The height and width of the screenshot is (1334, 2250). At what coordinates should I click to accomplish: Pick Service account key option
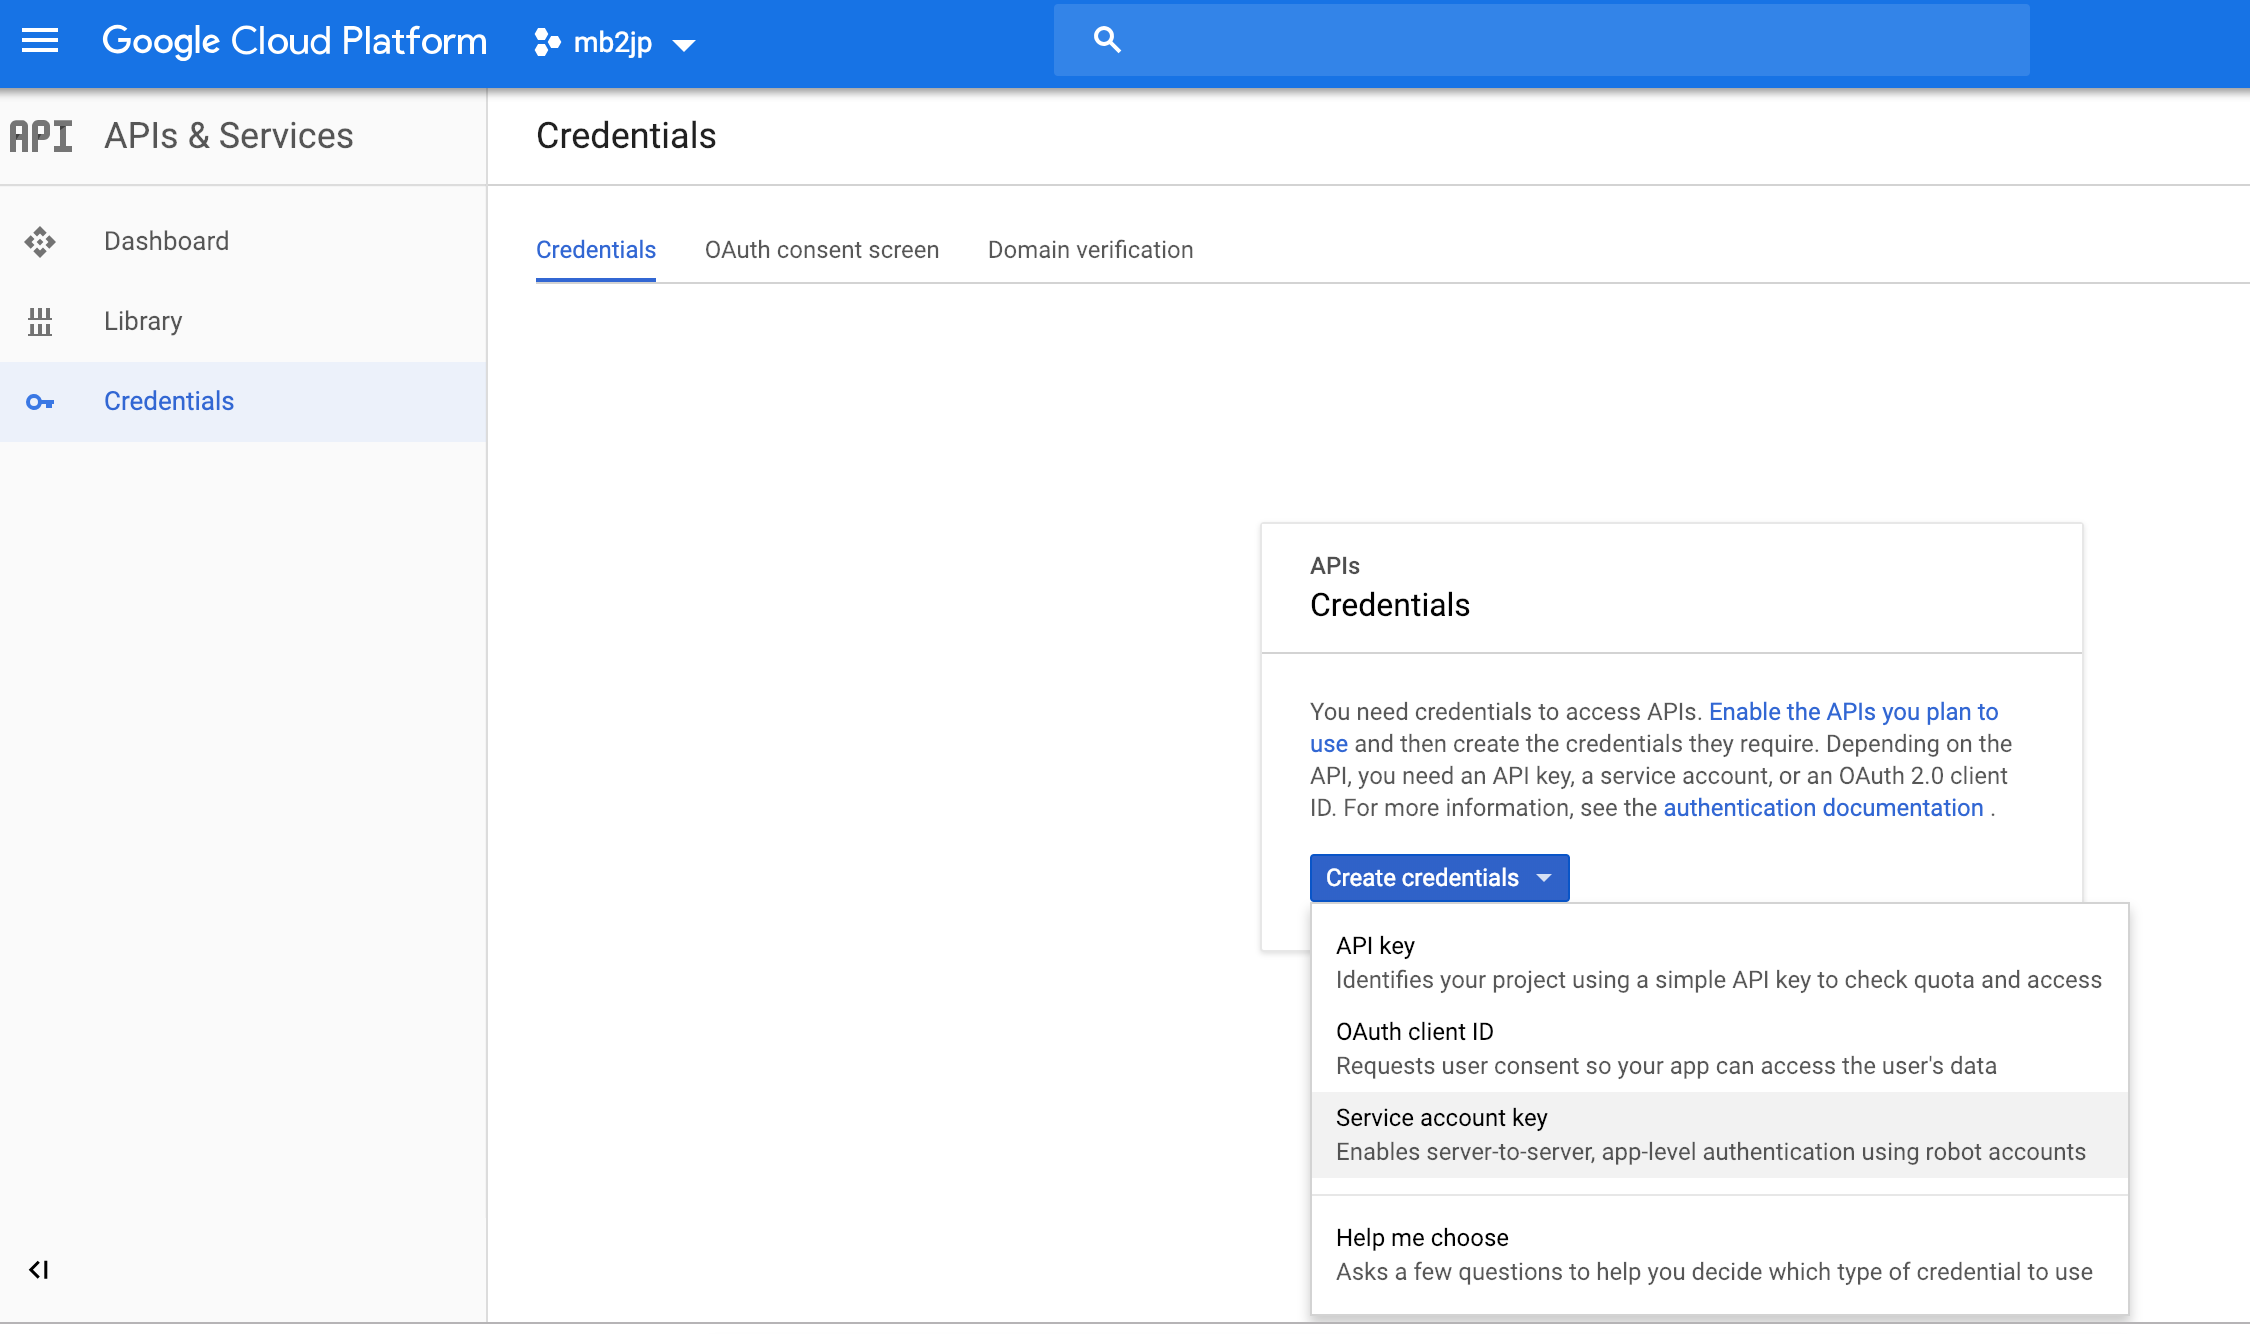[1441, 1118]
